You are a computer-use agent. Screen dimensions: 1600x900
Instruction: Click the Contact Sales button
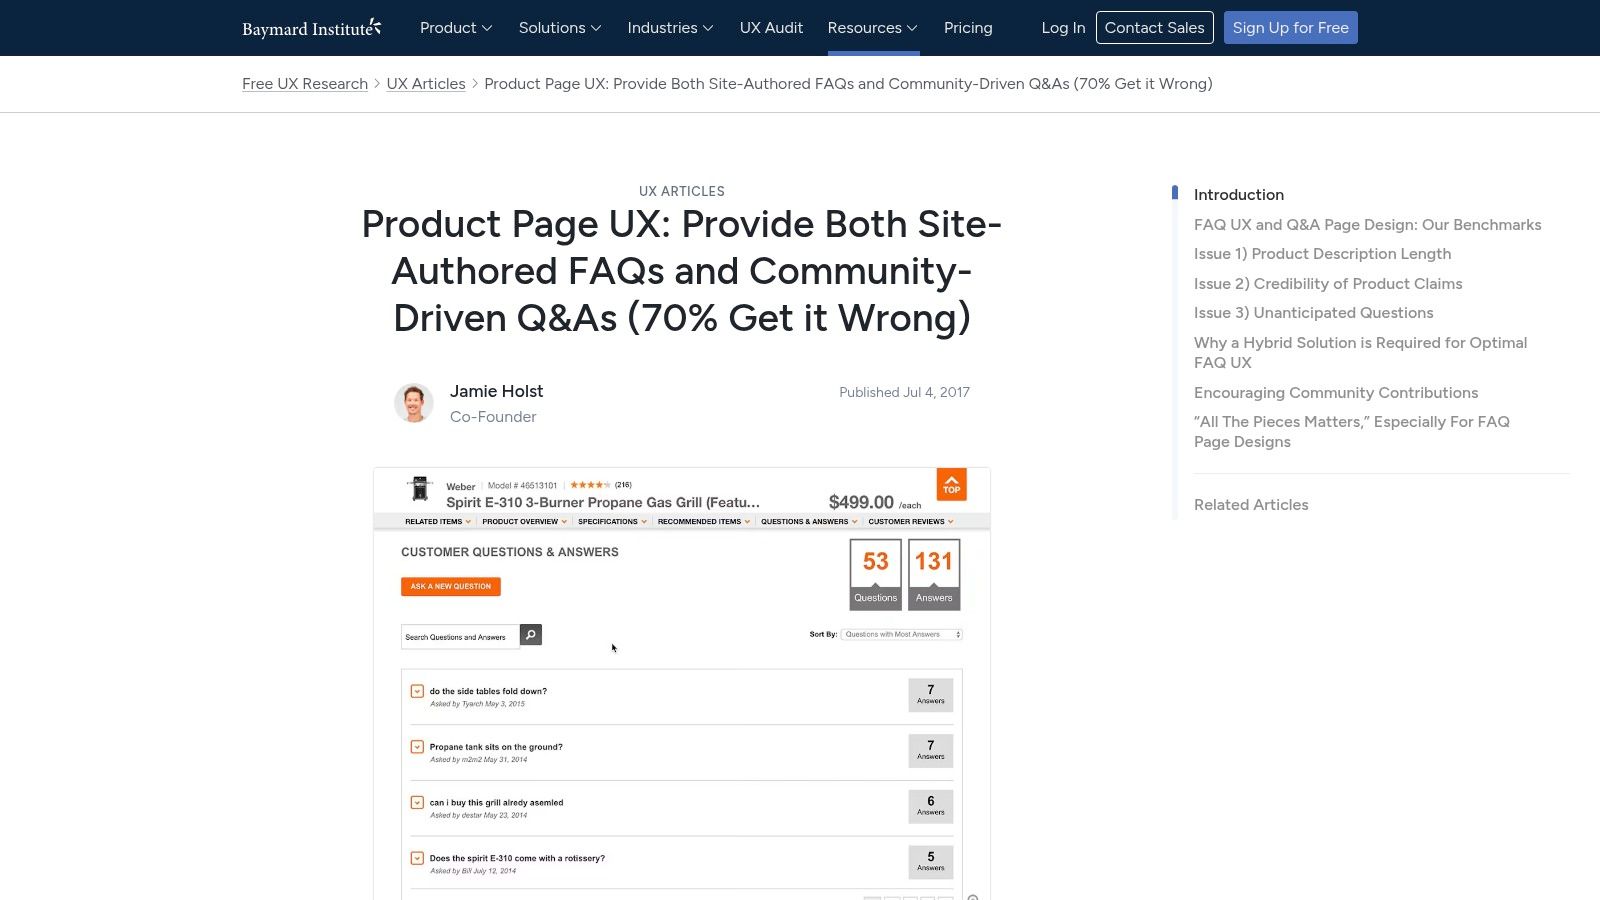pyautogui.click(x=1154, y=28)
